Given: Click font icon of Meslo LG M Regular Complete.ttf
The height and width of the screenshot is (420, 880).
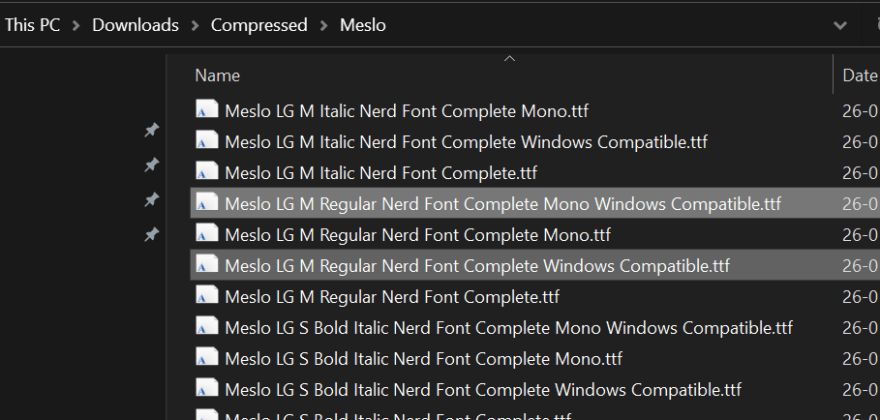Looking at the screenshot, I should (207, 293).
